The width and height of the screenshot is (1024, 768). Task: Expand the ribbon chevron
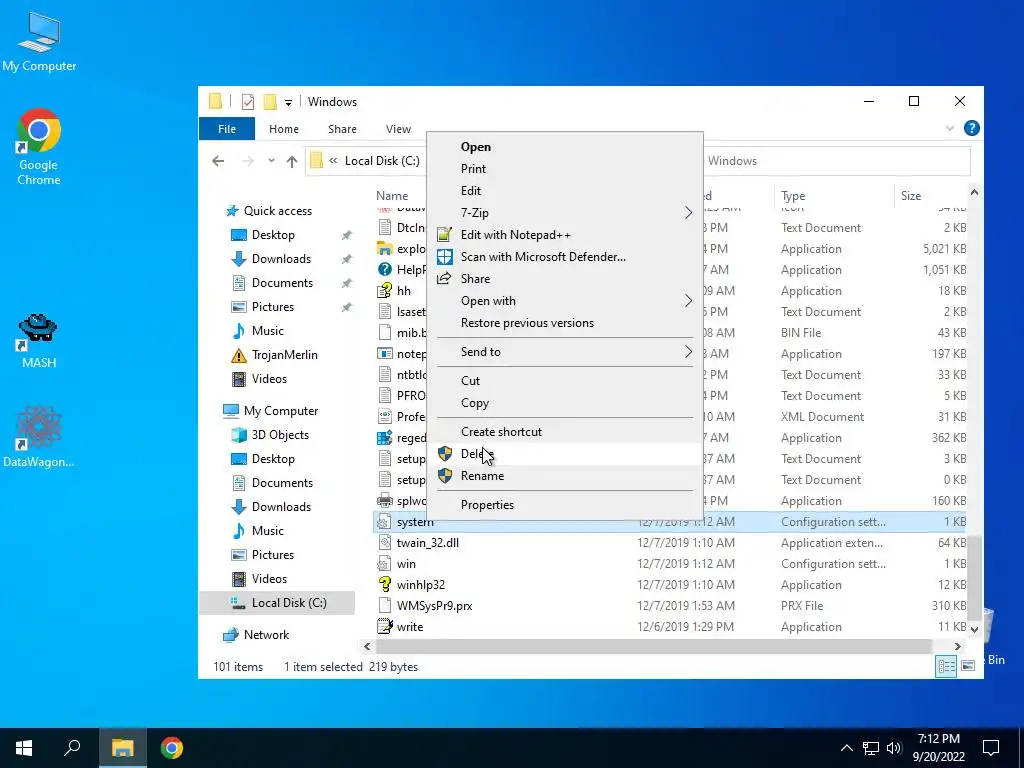[950, 129]
